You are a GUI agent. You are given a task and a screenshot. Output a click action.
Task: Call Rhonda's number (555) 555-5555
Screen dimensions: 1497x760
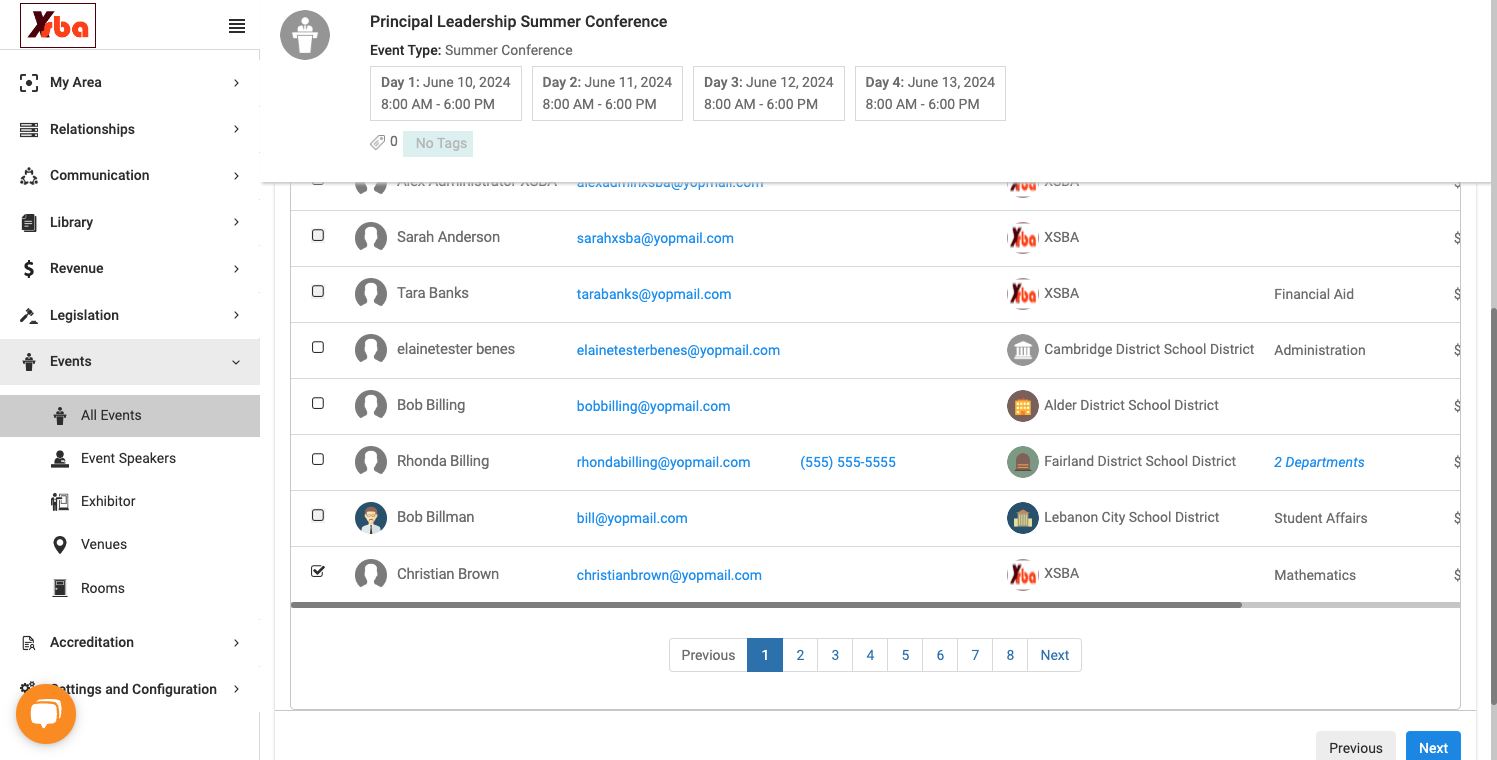[848, 462]
